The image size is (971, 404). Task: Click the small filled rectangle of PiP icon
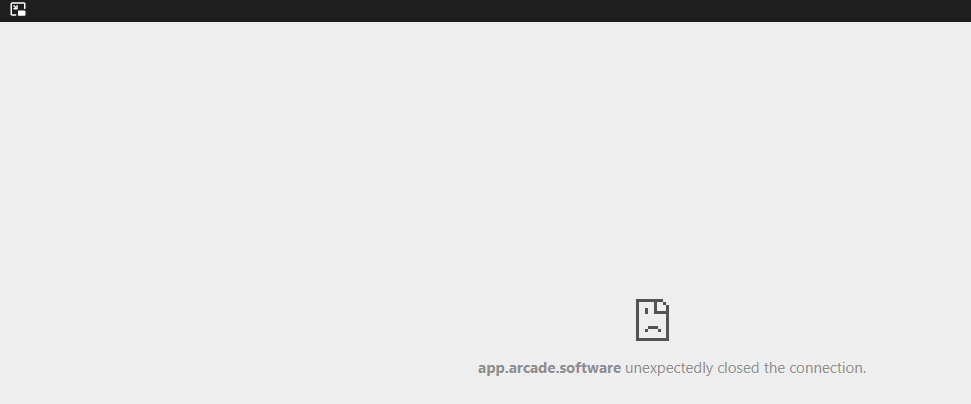(x=22, y=13)
